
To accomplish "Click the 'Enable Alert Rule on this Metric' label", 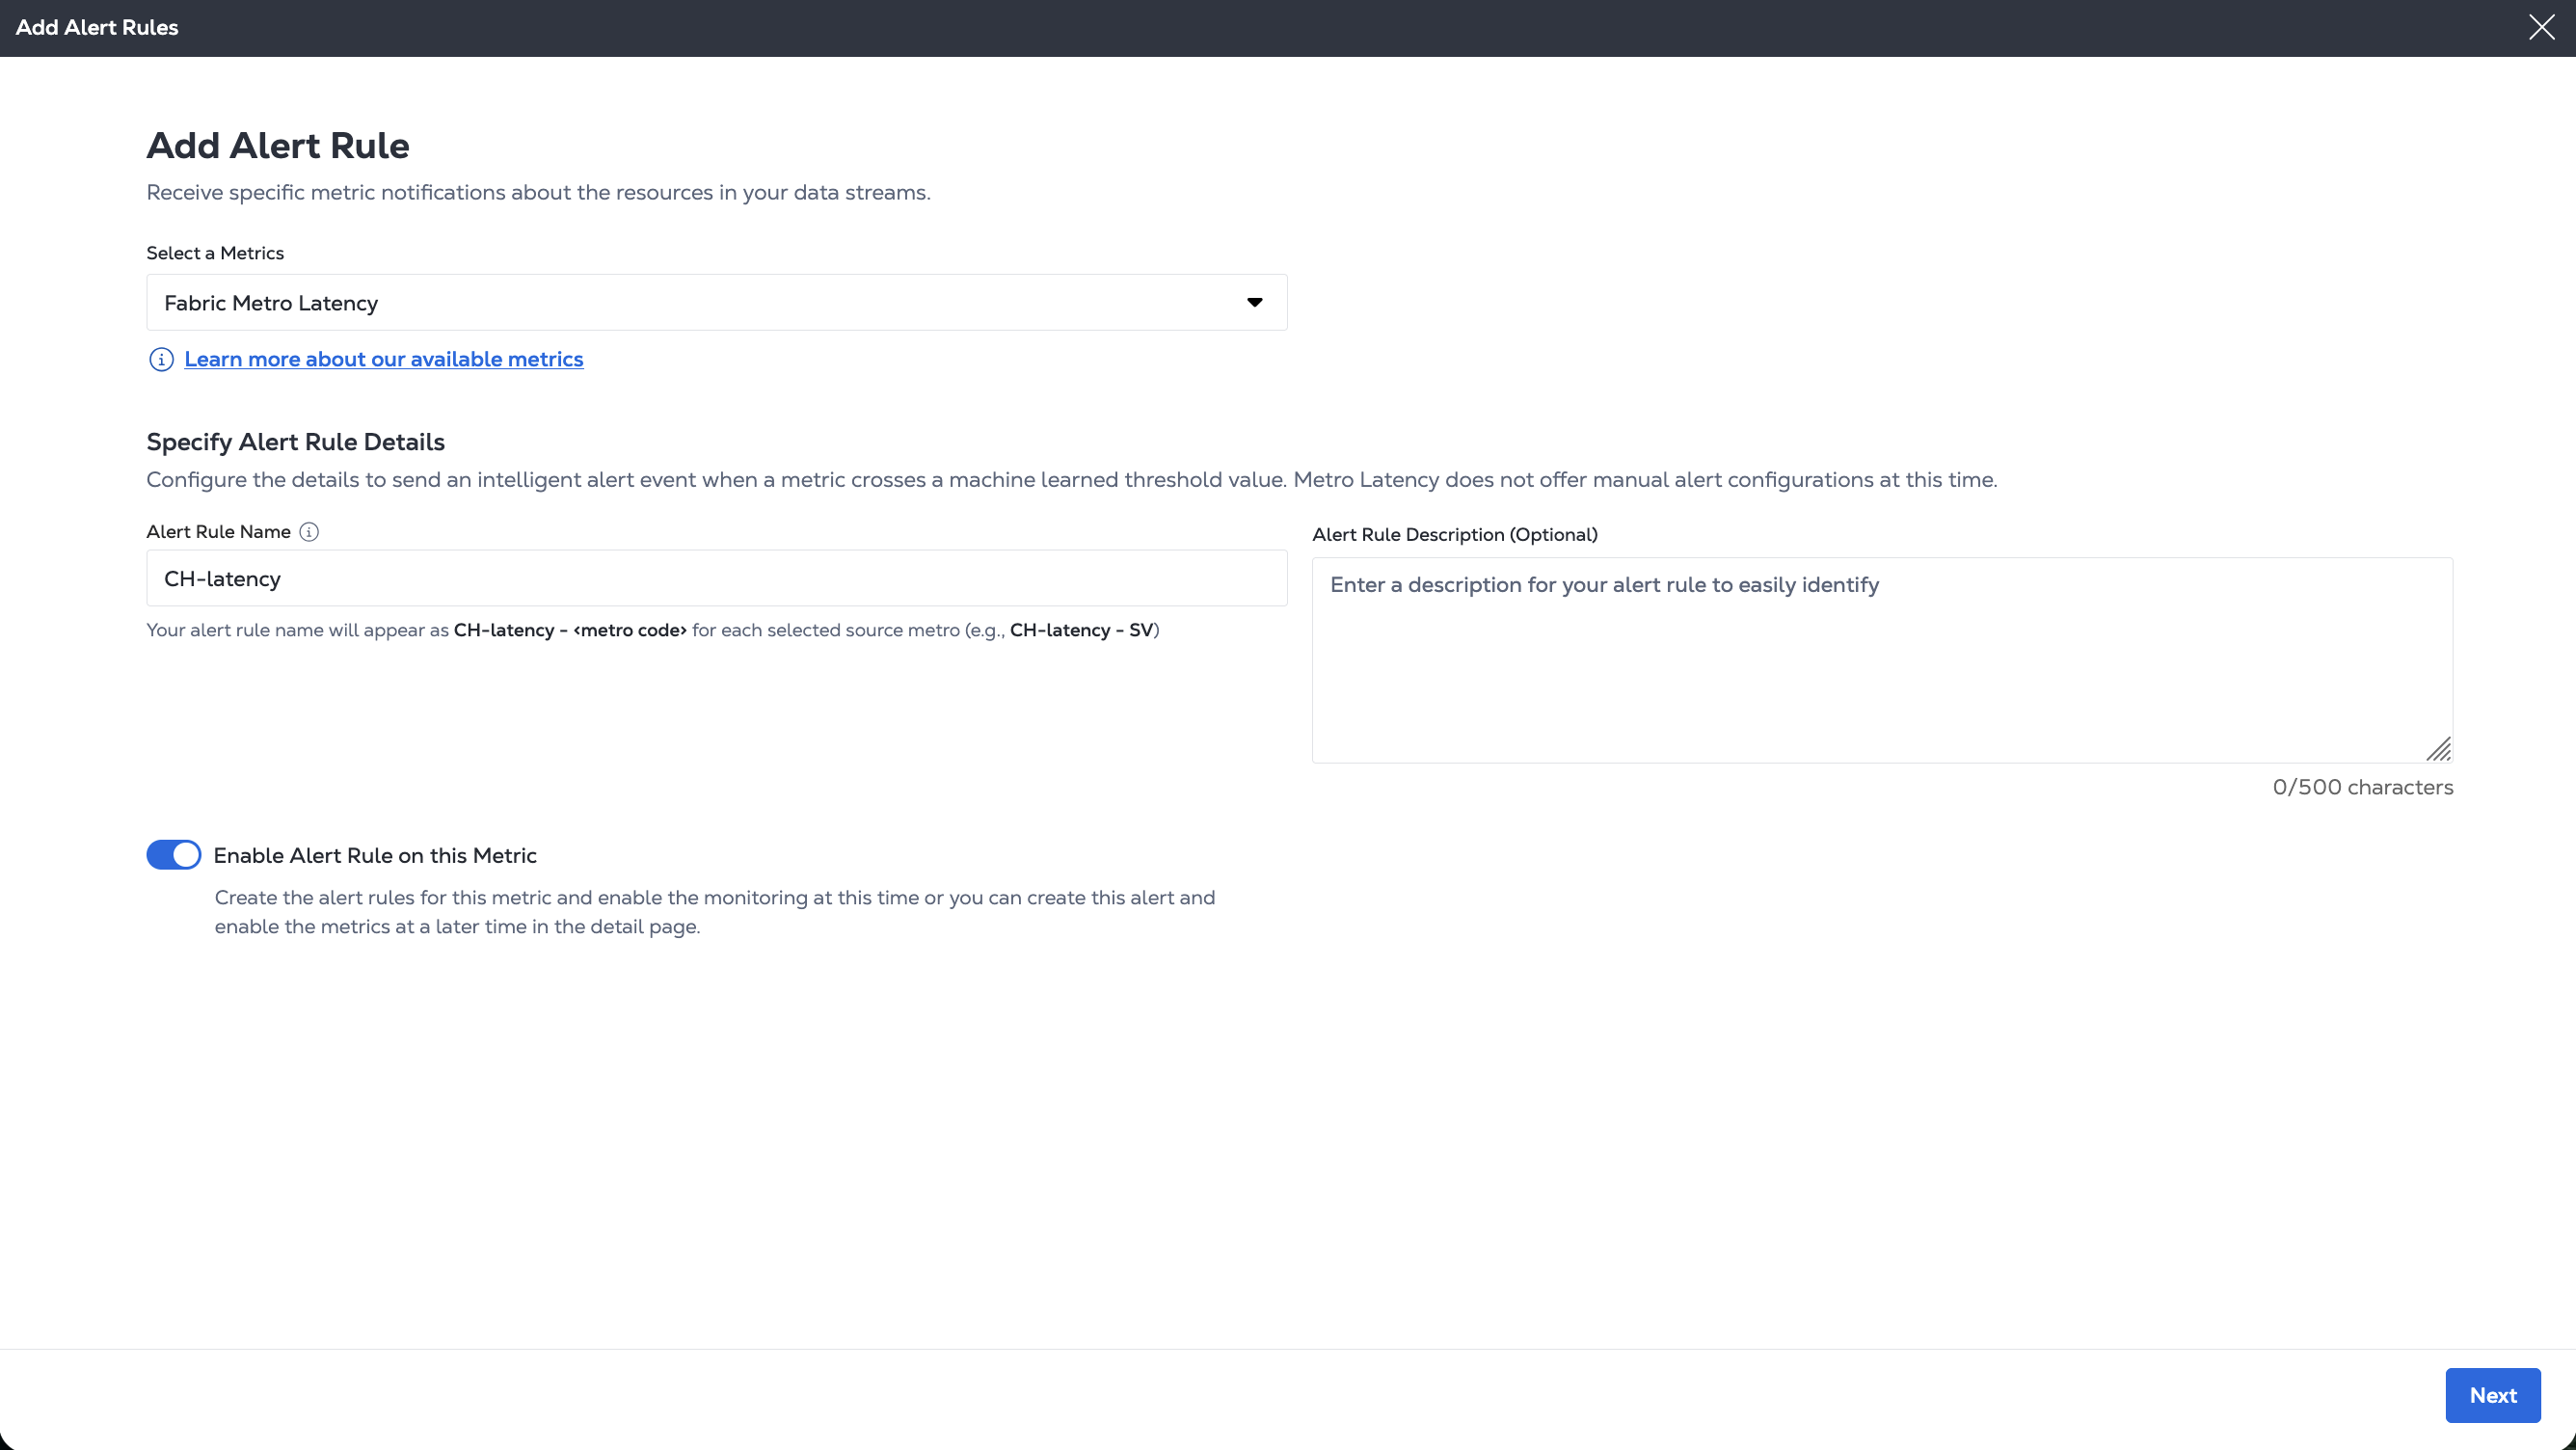I will [375, 856].
